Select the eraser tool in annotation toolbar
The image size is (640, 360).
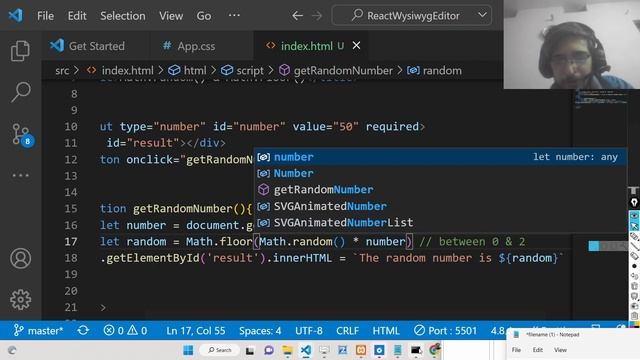point(634,256)
